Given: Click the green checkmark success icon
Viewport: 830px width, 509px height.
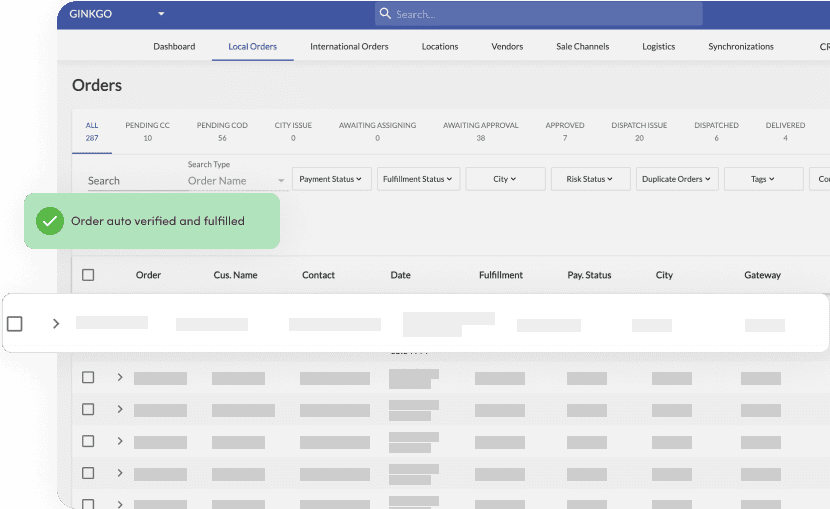Looking at the screenshot, I should point(50,221).
